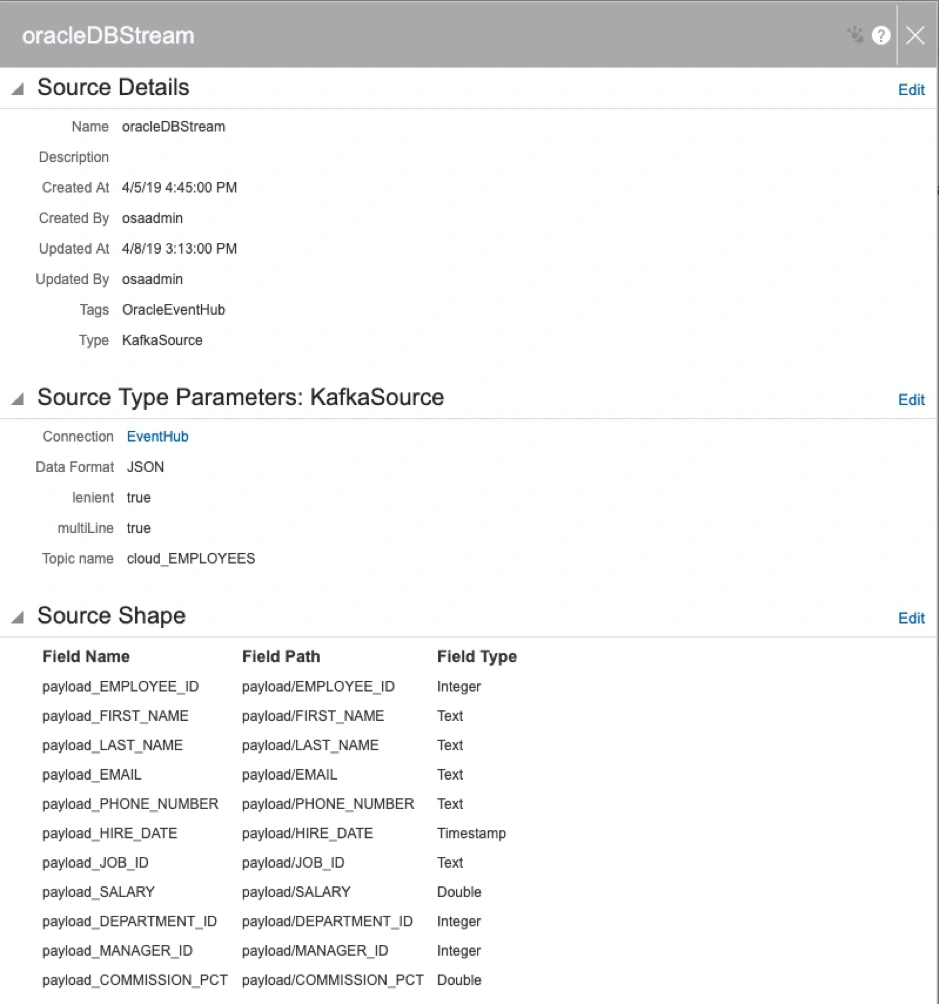Viewport: 939px width, 1004px height.
Task: Open help with the question mark icon
Action: click(x=881, y=35)
